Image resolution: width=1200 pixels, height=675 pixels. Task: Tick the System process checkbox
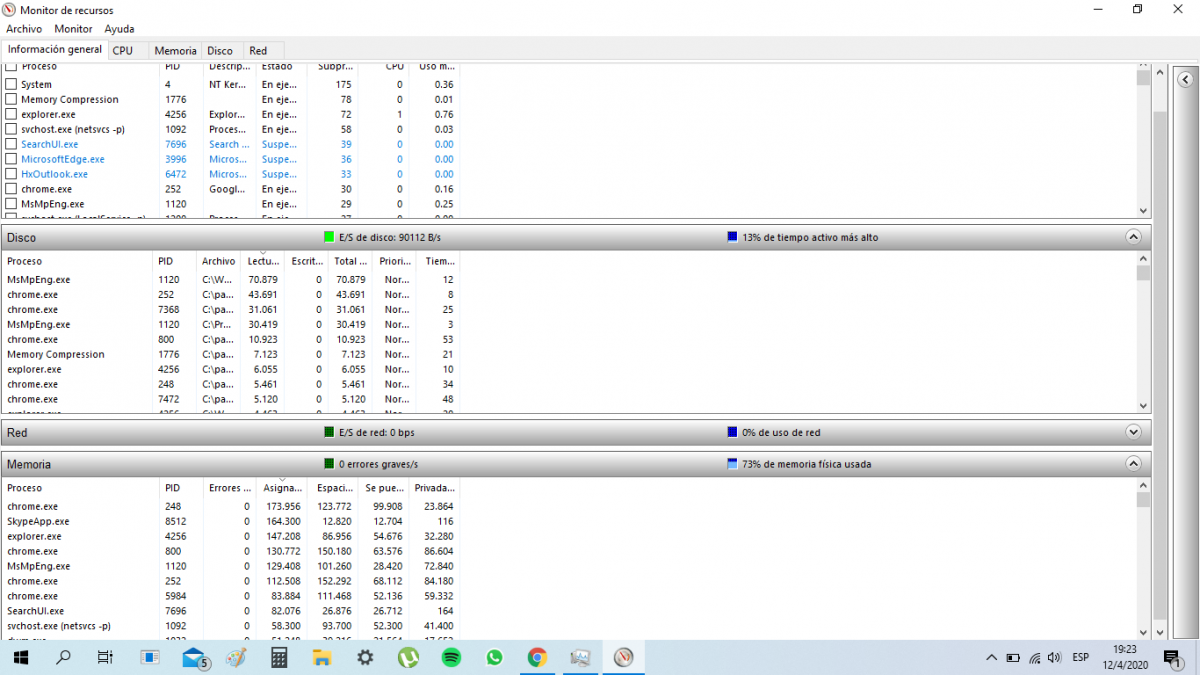coord(12,84)
